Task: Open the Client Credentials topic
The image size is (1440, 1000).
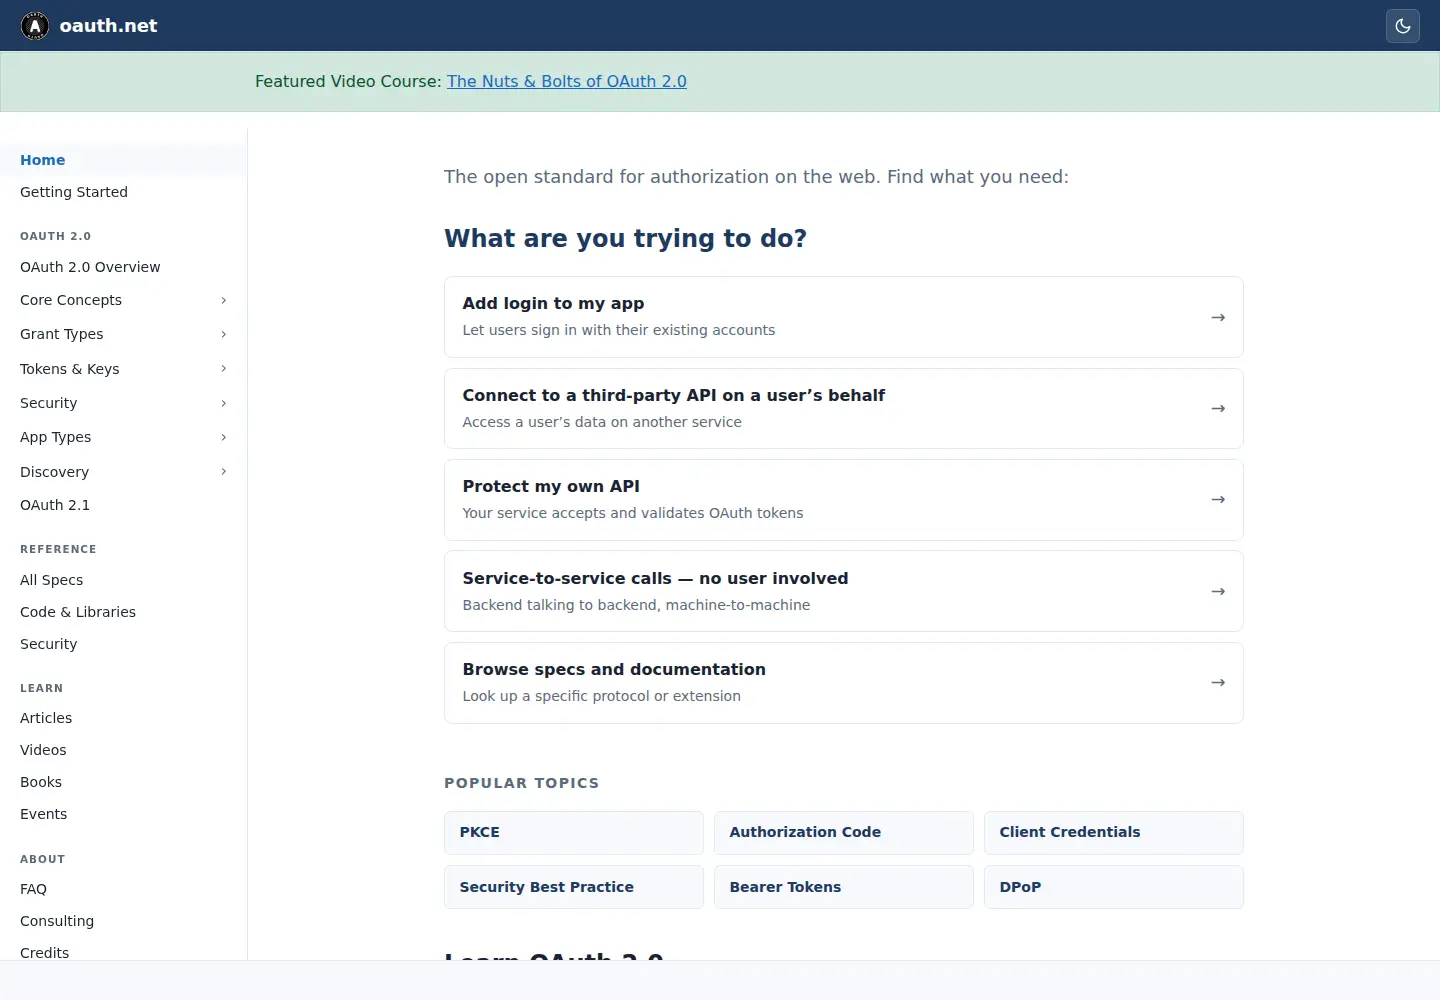Action: click(1114, 833)
